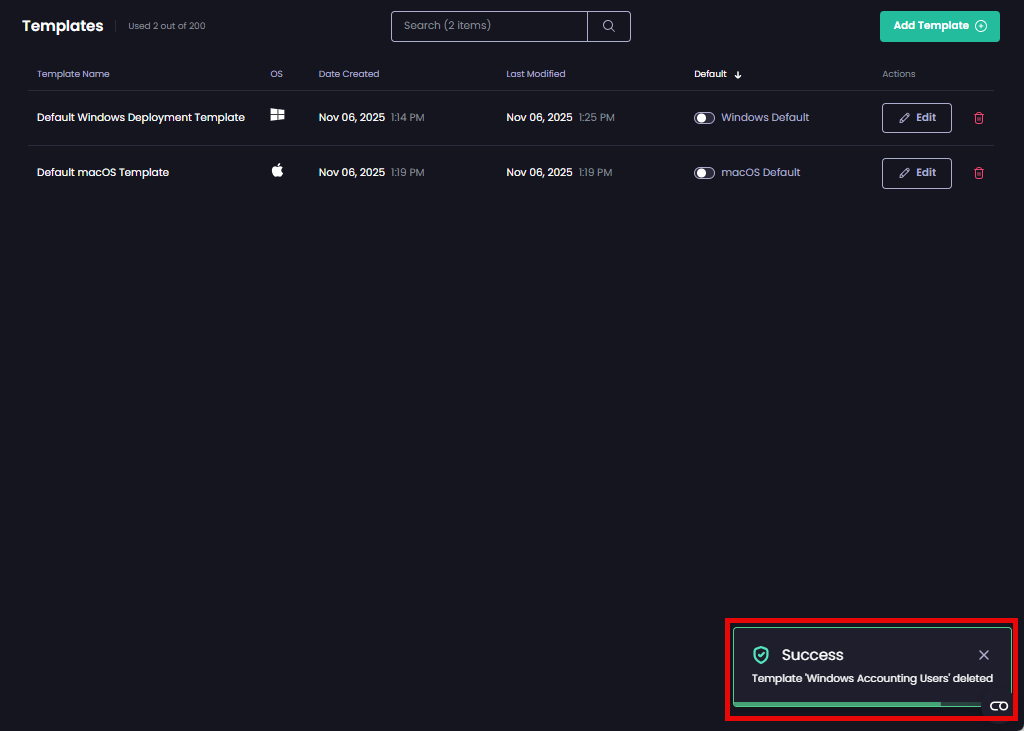Enable the Windows Default toggle
This screenshot has height=731, width=1024.
click(x=705, y=117)
